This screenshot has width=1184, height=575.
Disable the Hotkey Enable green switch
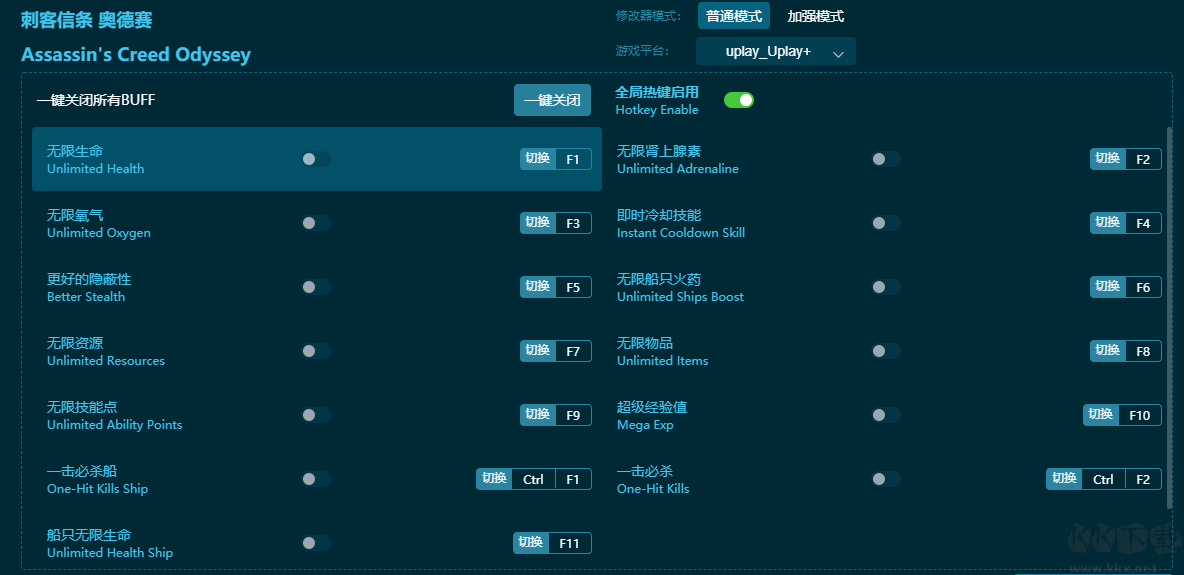click(738, 100)
